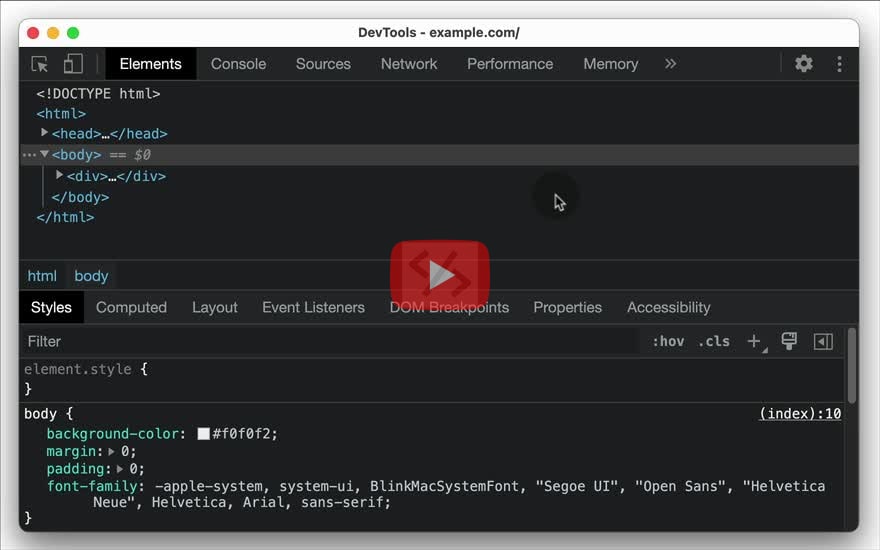The height and width of the screenshot is (550, 880).
Task: Open the #f0f0f2 color swatch picker
Action: coord(203,433)
